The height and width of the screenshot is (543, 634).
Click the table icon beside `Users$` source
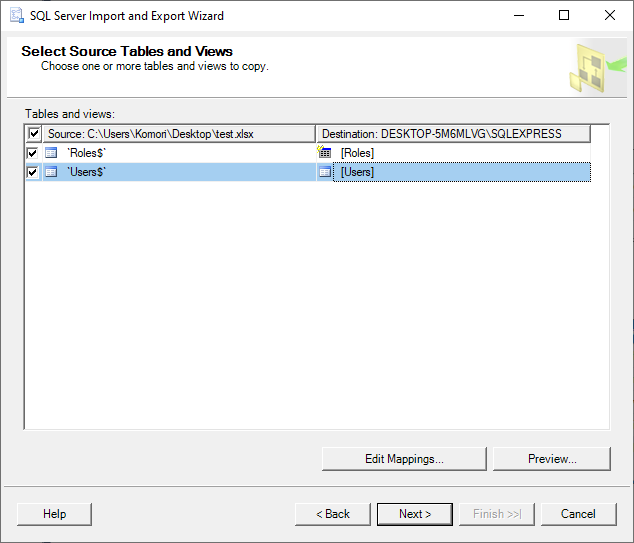[51, 172]
